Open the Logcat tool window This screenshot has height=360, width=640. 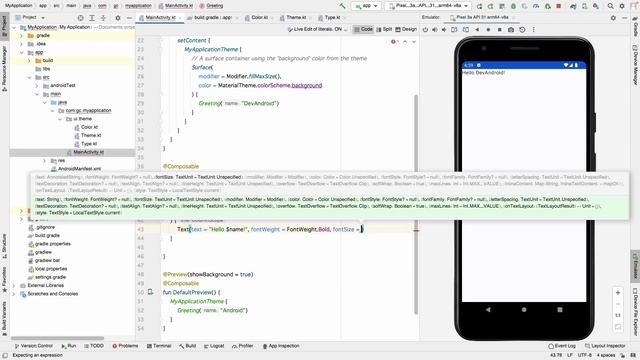point(214,346)
